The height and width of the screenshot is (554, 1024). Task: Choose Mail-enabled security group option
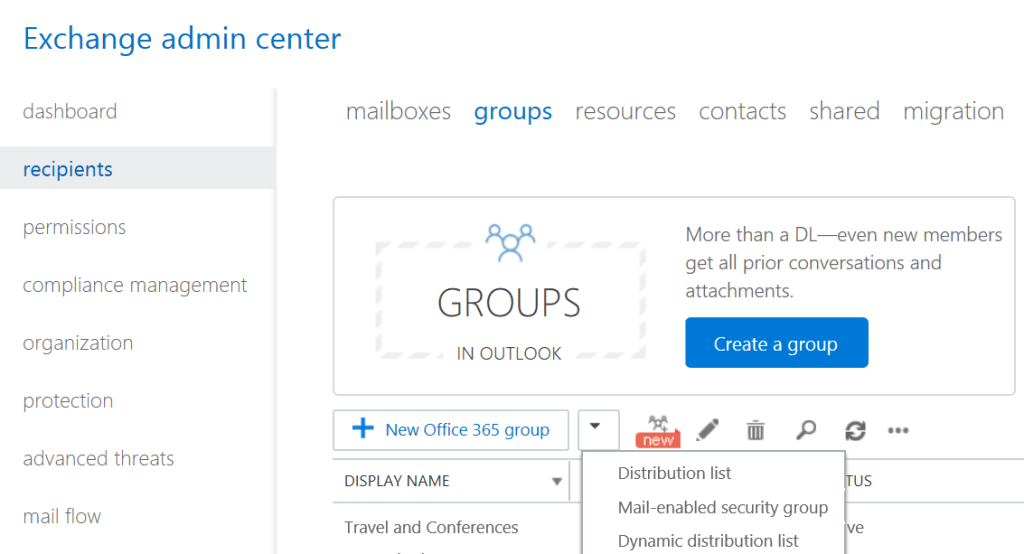pyautogui.click(x=722, y=507)
